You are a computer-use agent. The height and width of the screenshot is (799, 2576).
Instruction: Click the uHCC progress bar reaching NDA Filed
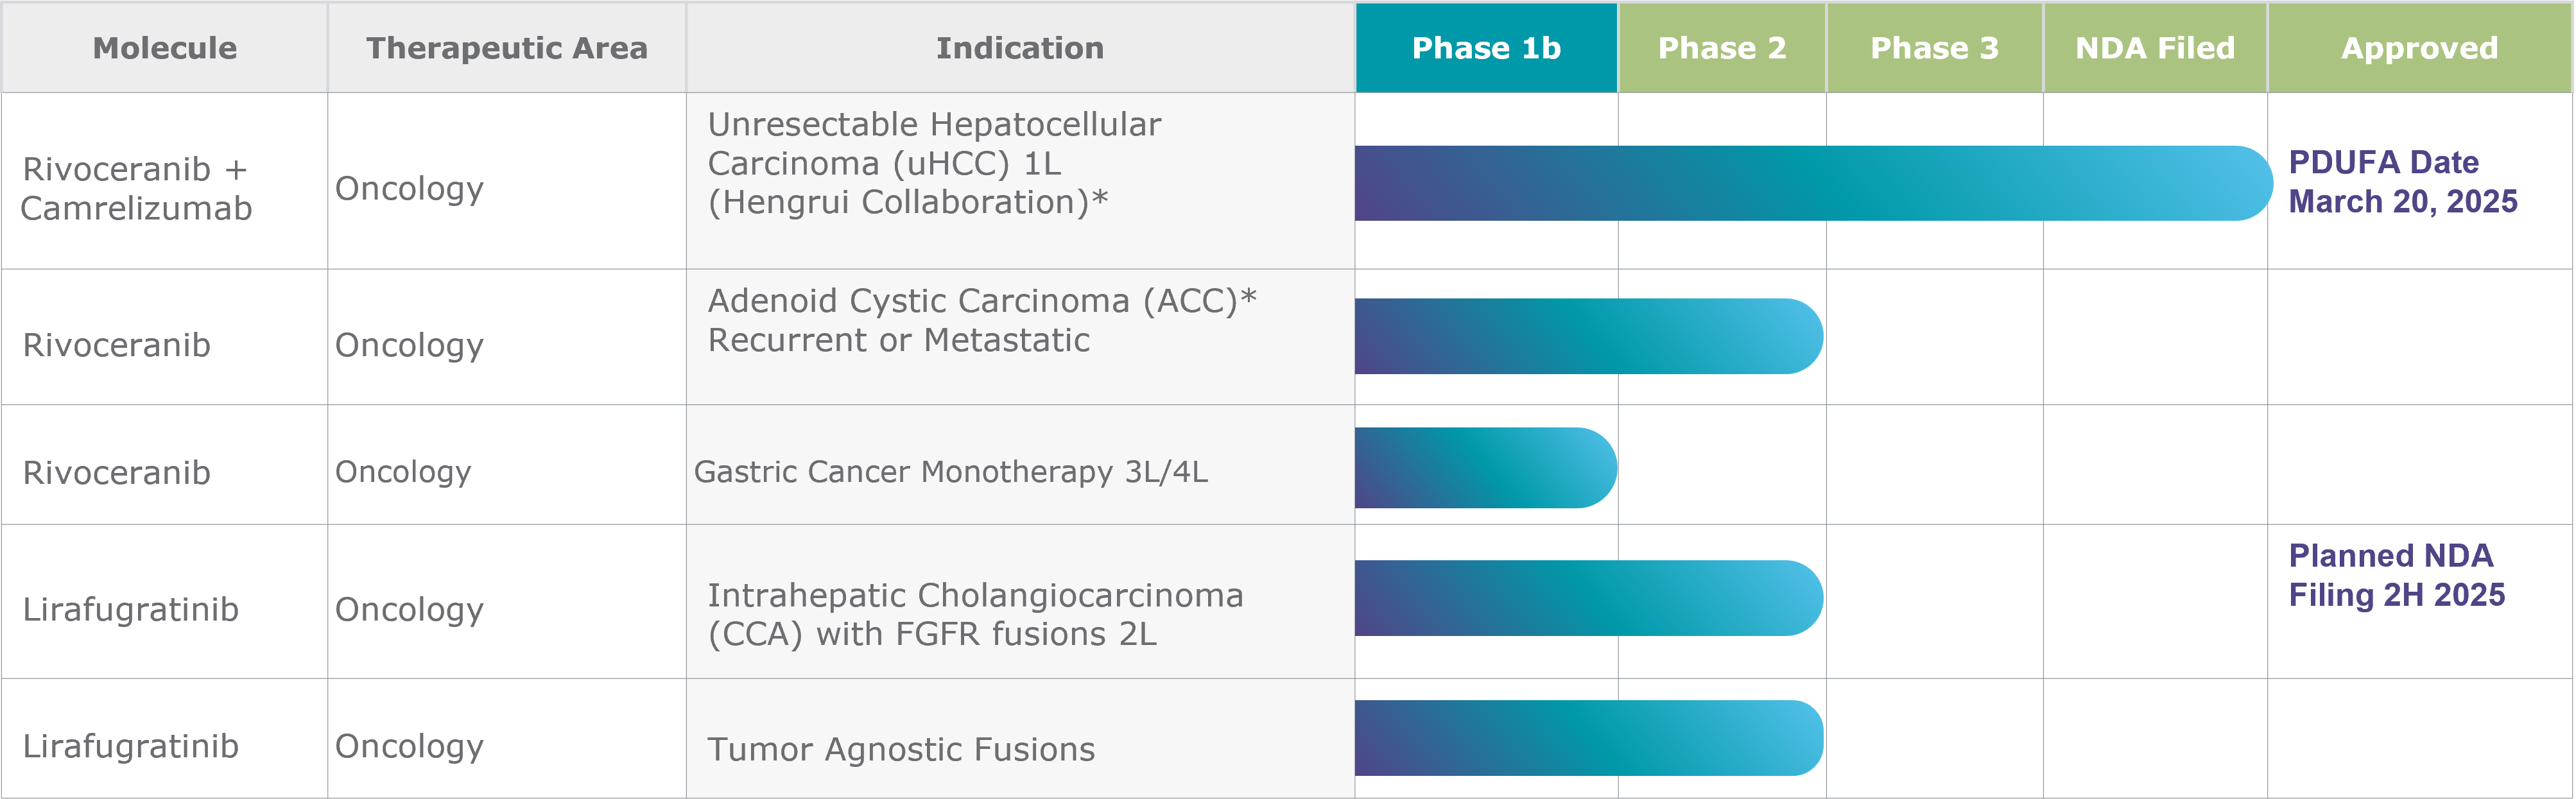tap(1813, 183)
